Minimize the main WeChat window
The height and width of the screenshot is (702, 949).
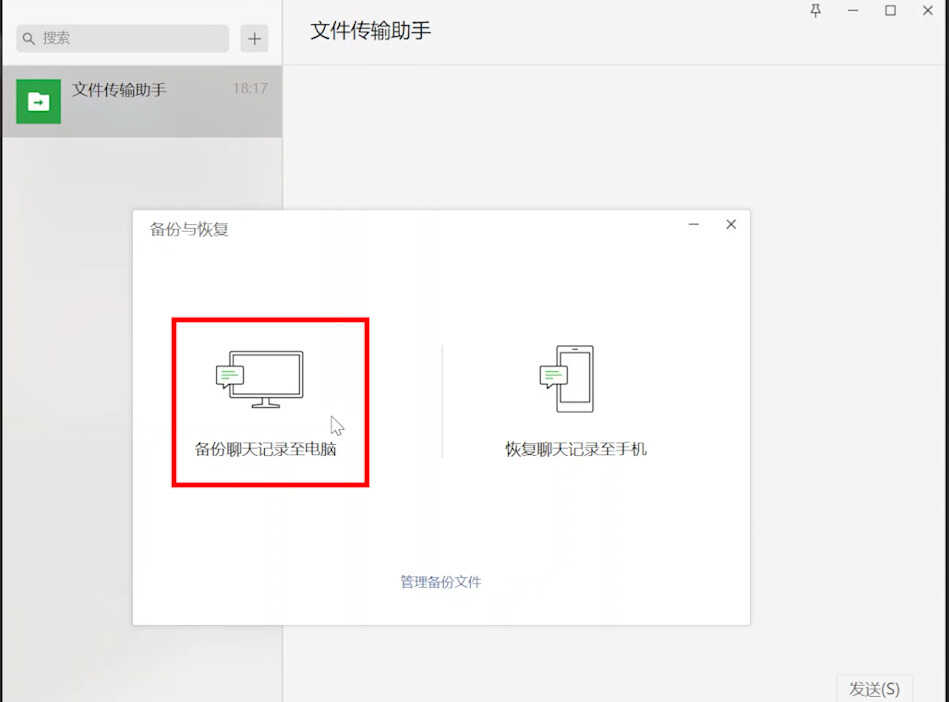click(853, 11)
